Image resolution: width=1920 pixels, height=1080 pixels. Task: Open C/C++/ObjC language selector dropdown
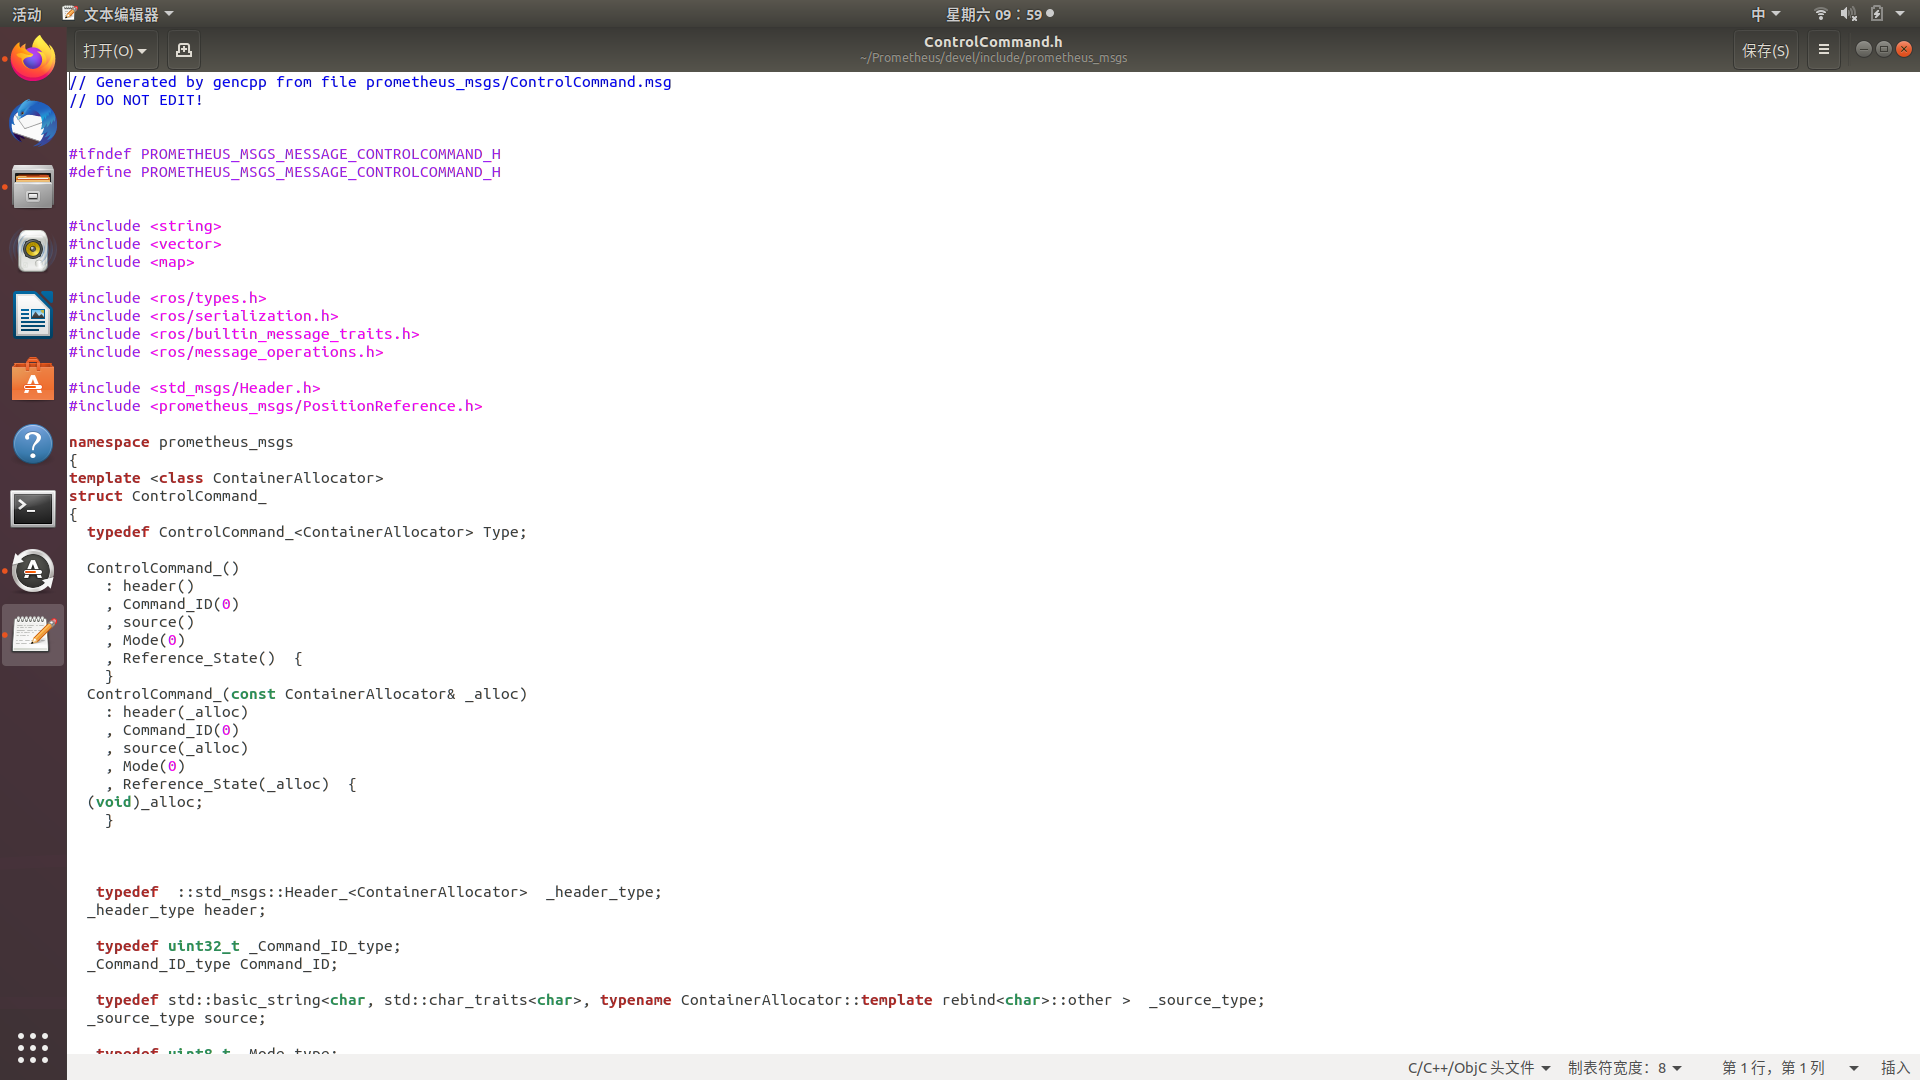1478,1068
